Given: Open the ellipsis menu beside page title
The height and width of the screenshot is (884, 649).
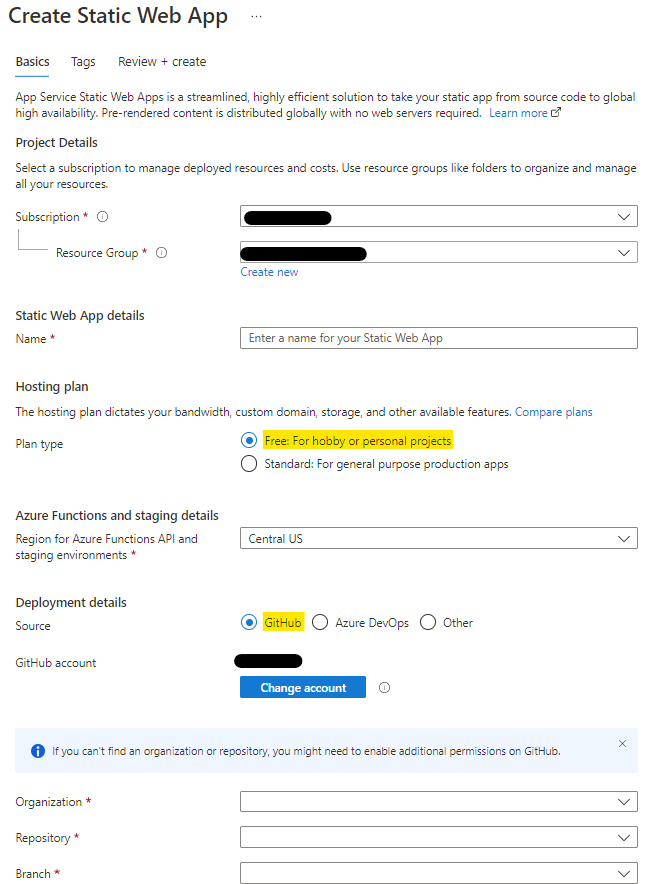Looking at the screenshot, I should pos(256,16).
